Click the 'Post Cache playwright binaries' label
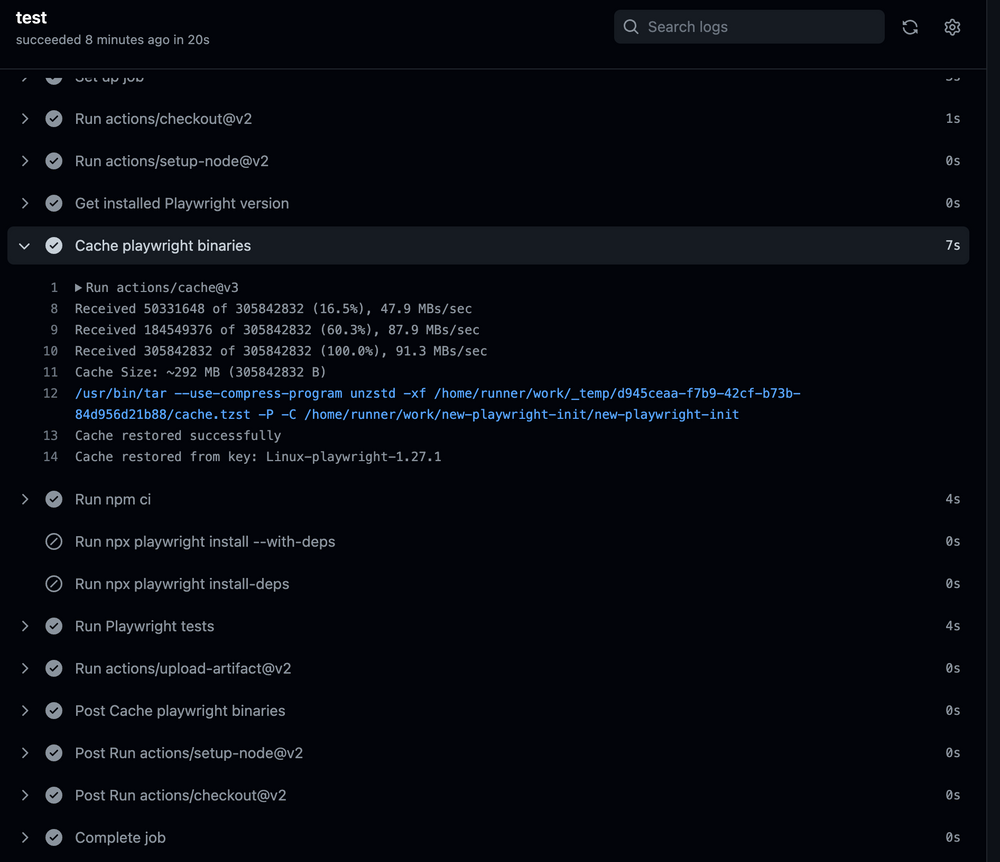1000x862 pixels. [x=180, y=710]
